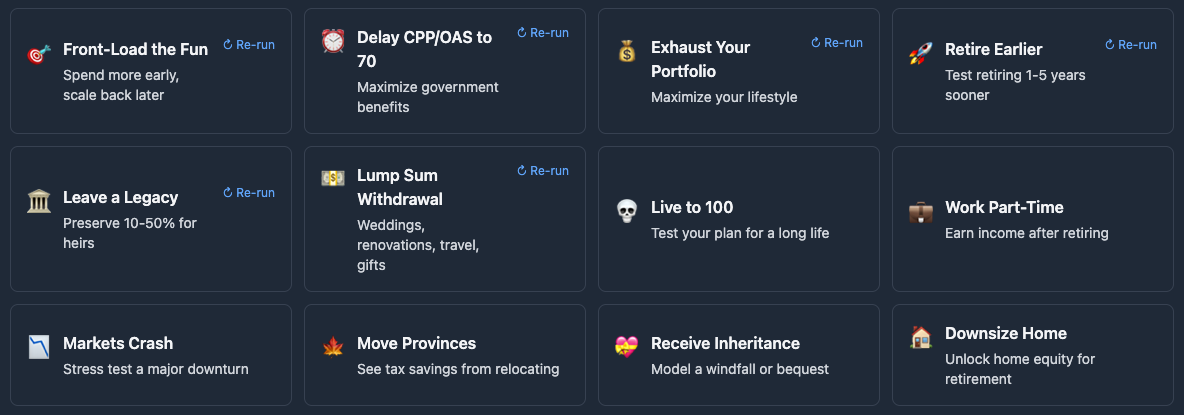1184x415 pixels.
Task: Select the Downsize Home scenario description
Action: point(1020,369)
